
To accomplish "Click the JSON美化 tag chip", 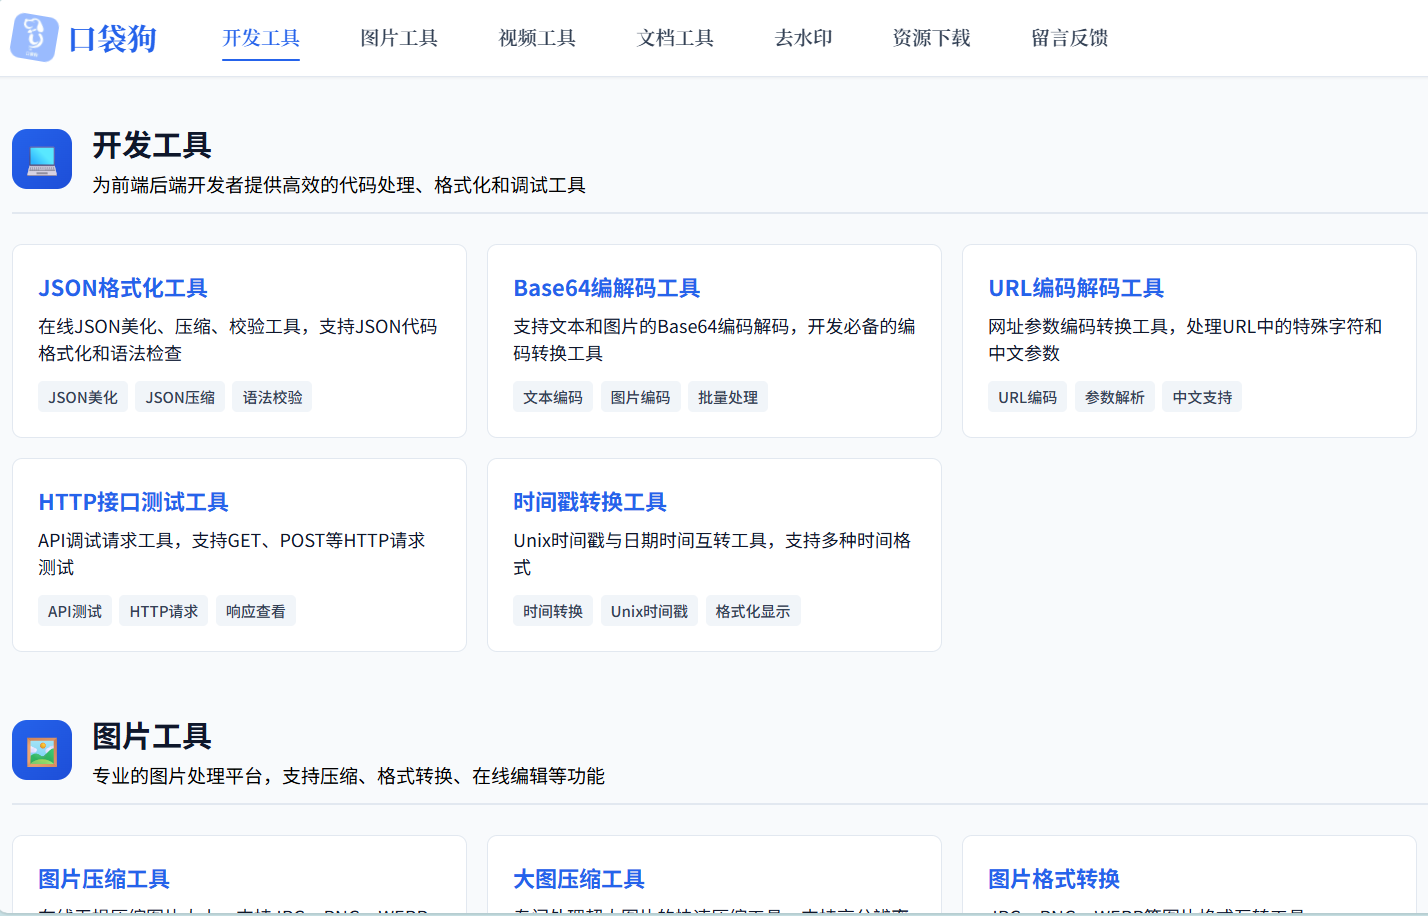I will click(x=82, y=396).
